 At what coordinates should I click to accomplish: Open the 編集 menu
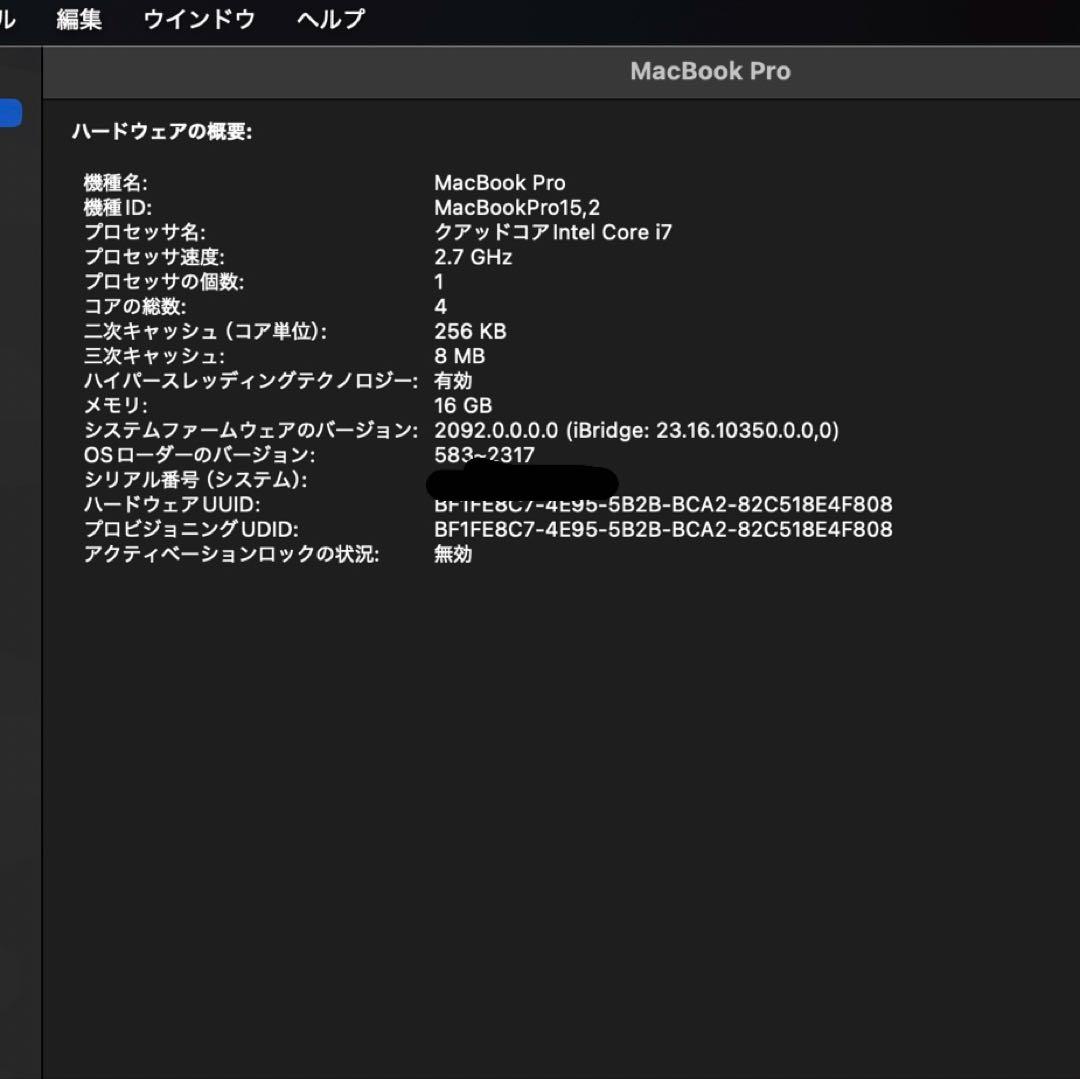pos(79,19)
